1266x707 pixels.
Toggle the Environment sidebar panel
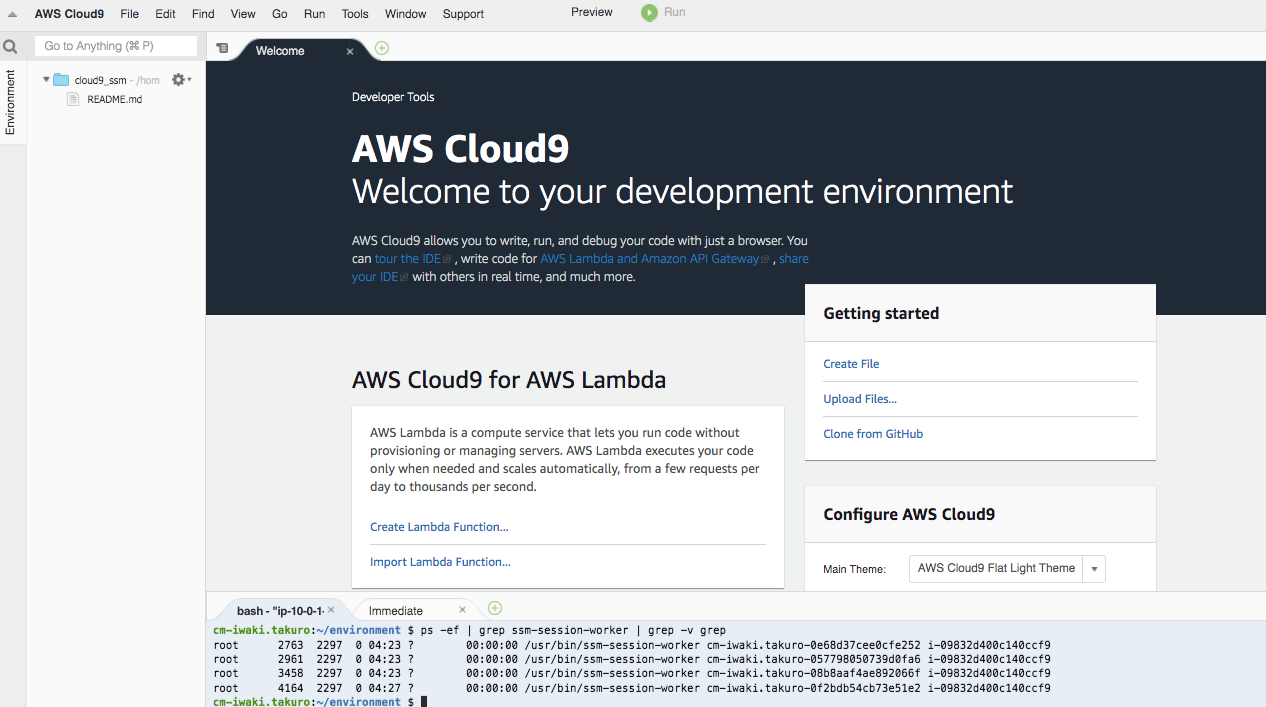click(10, 102)
